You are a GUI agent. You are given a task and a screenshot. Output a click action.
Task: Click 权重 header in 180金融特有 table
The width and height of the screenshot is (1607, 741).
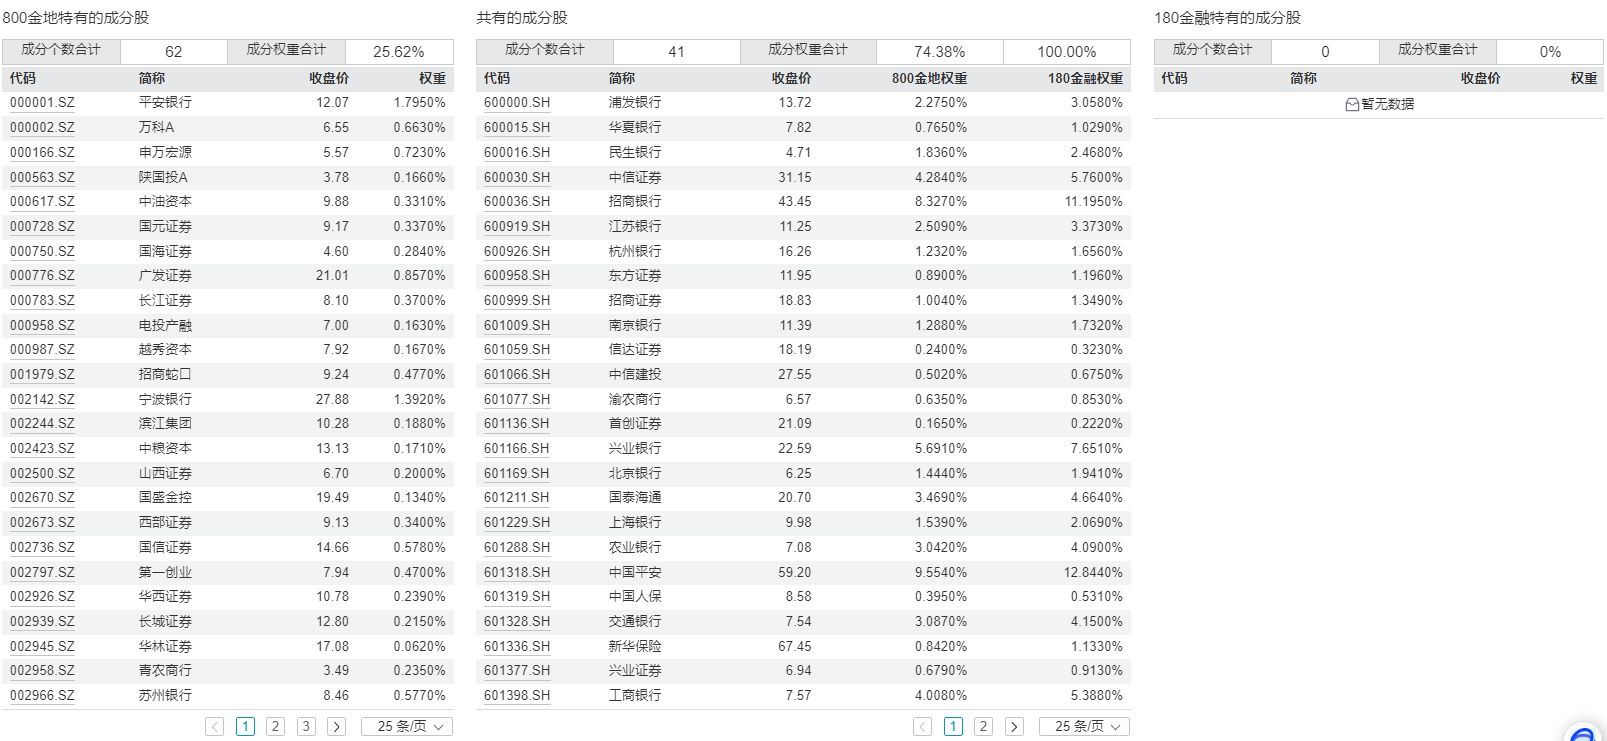[x=1583, y=78]
